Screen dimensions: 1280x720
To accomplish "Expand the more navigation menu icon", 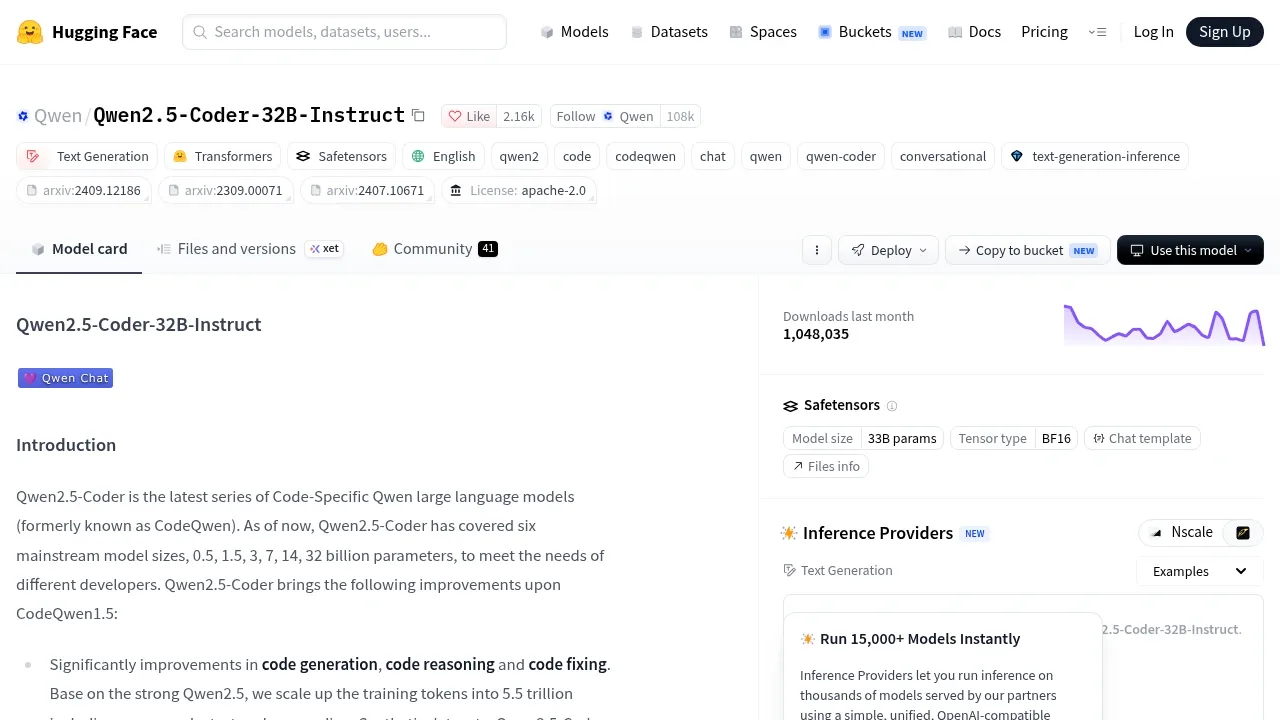I will pyautogui.click(x=1097, y=32).
